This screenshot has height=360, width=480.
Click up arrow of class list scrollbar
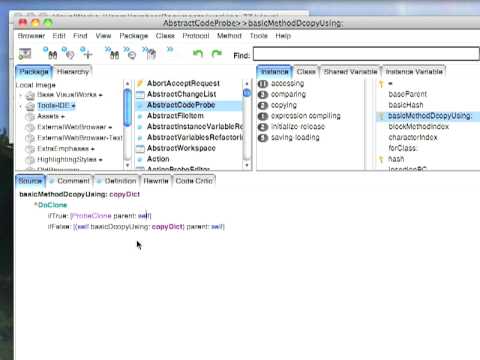247,84
